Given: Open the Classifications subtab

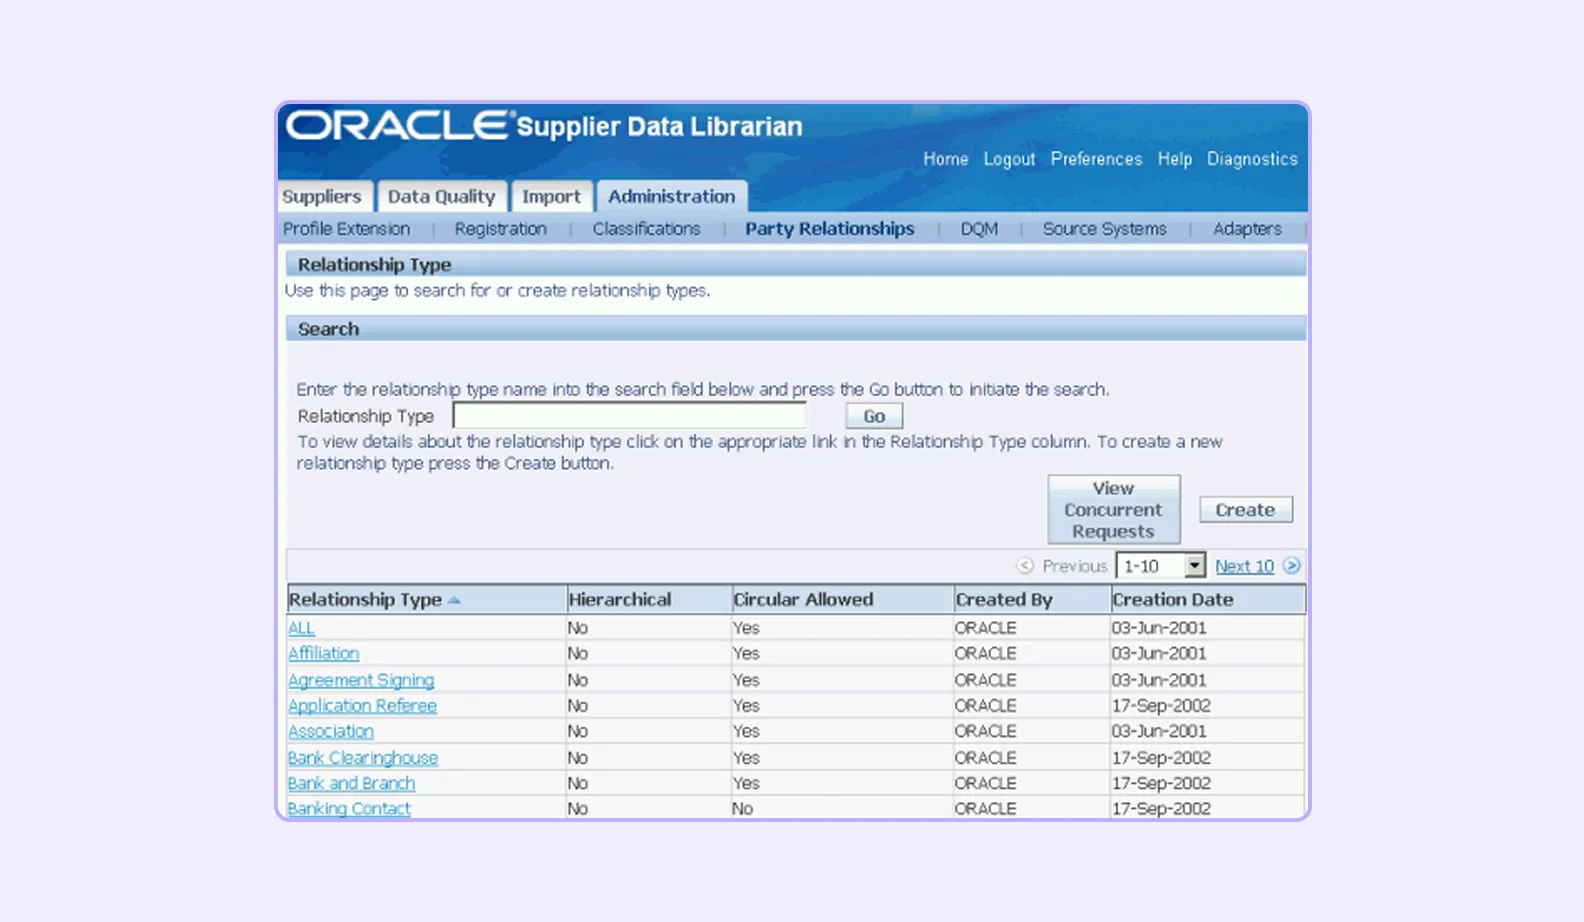Looking at the screenshot, I should (x=646, y=229).
